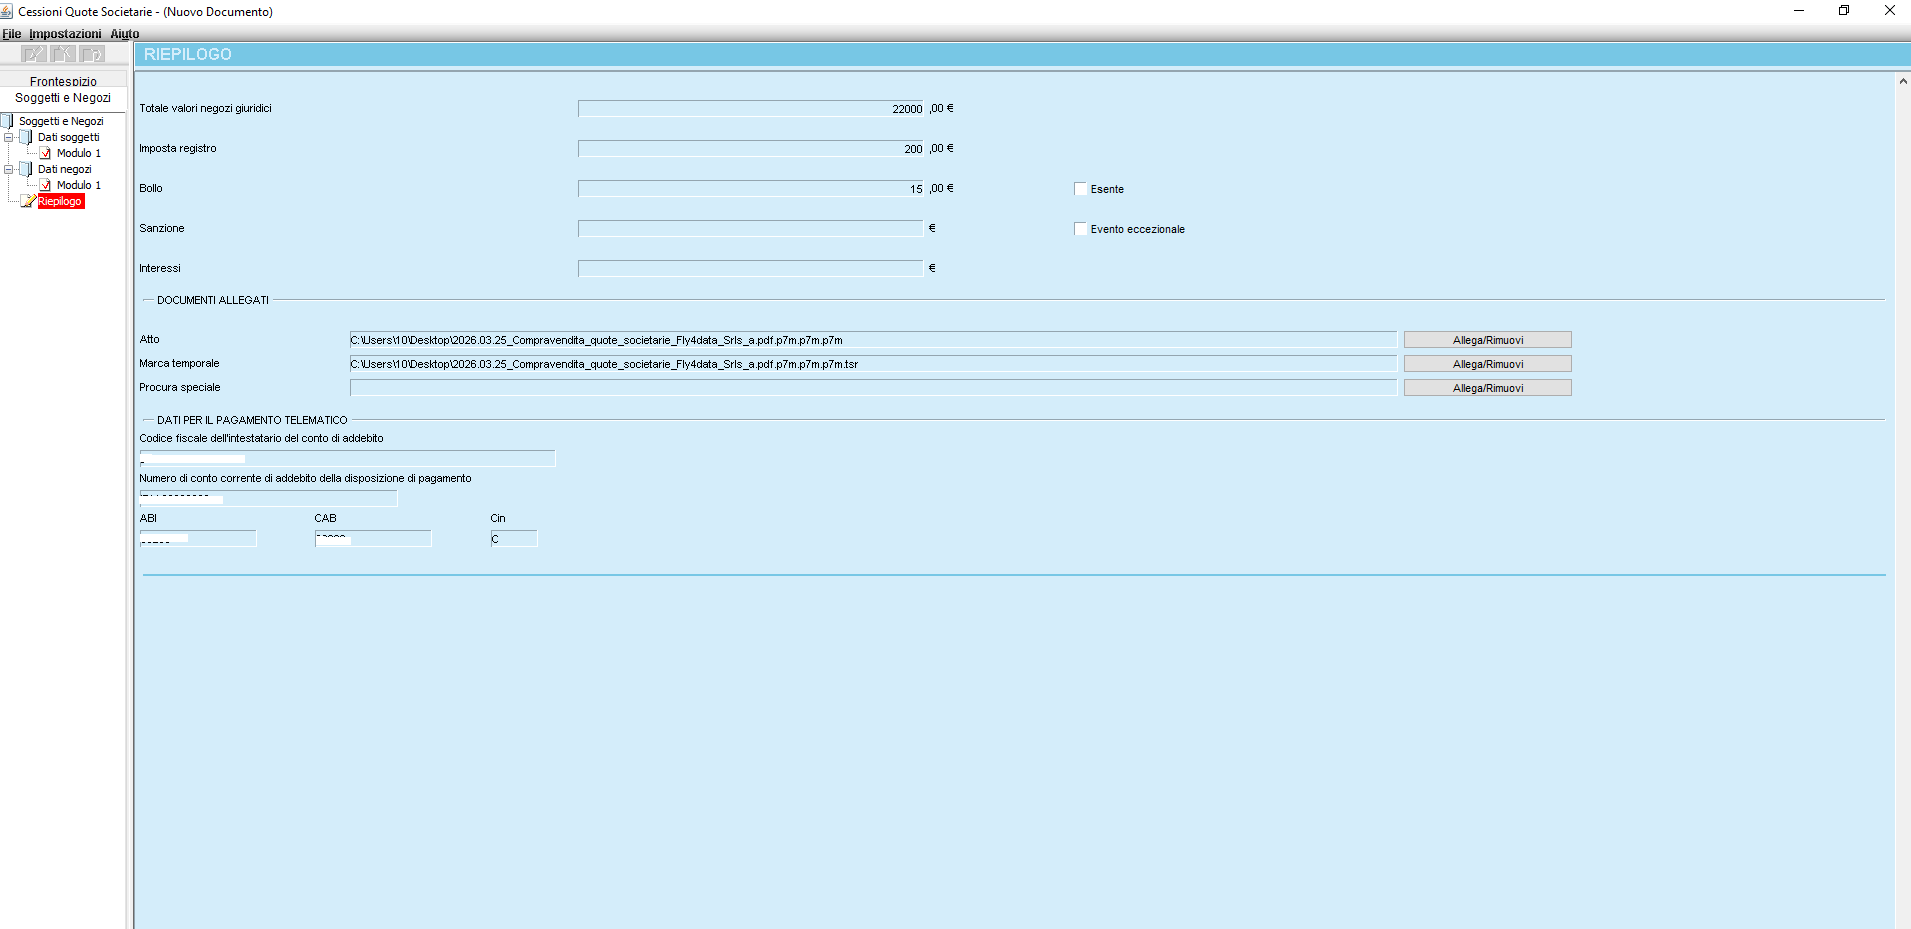Click the RIEPILOGO header title
This screenshot has height=929, width=1911.
(188, 54)
